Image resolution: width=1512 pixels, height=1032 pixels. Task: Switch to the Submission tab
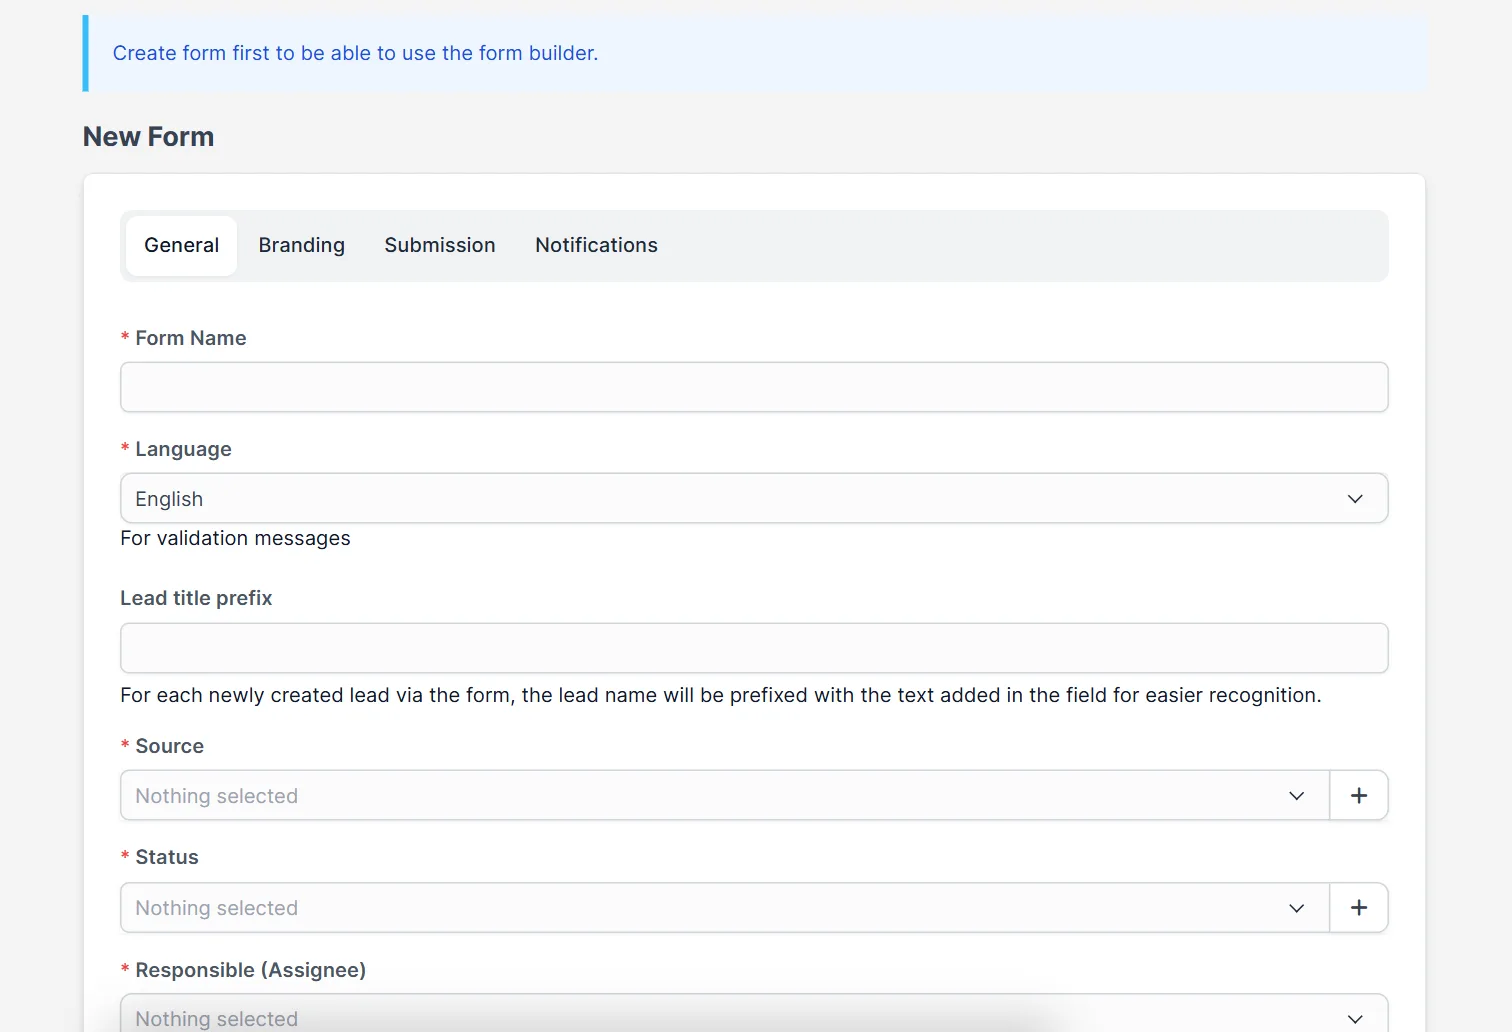(x=440, y=245)
